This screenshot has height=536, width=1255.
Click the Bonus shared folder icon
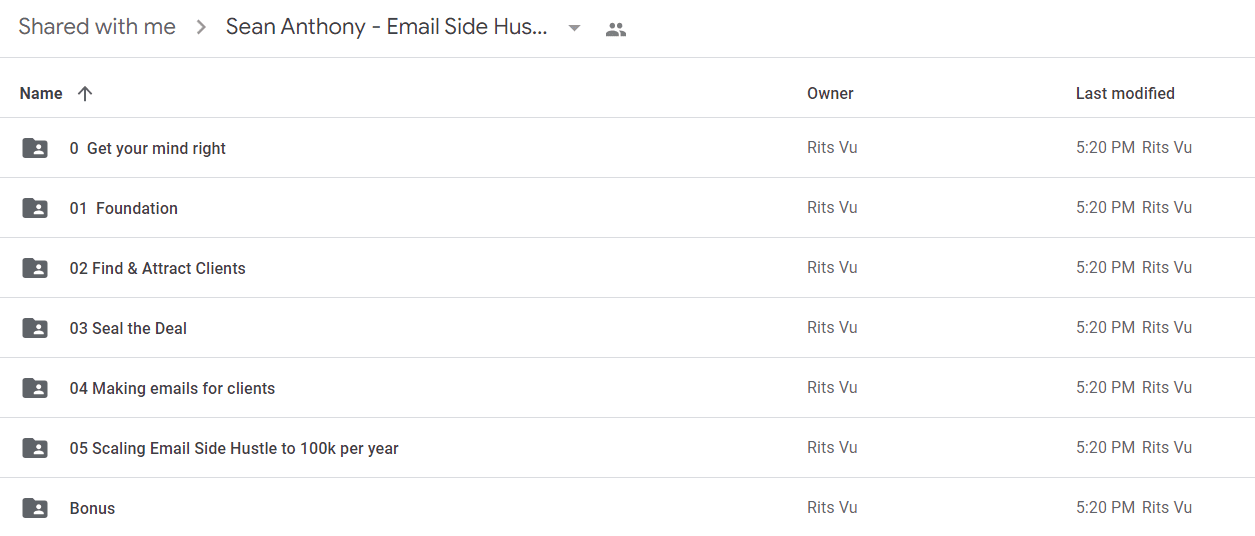click(x=35, y=508)
